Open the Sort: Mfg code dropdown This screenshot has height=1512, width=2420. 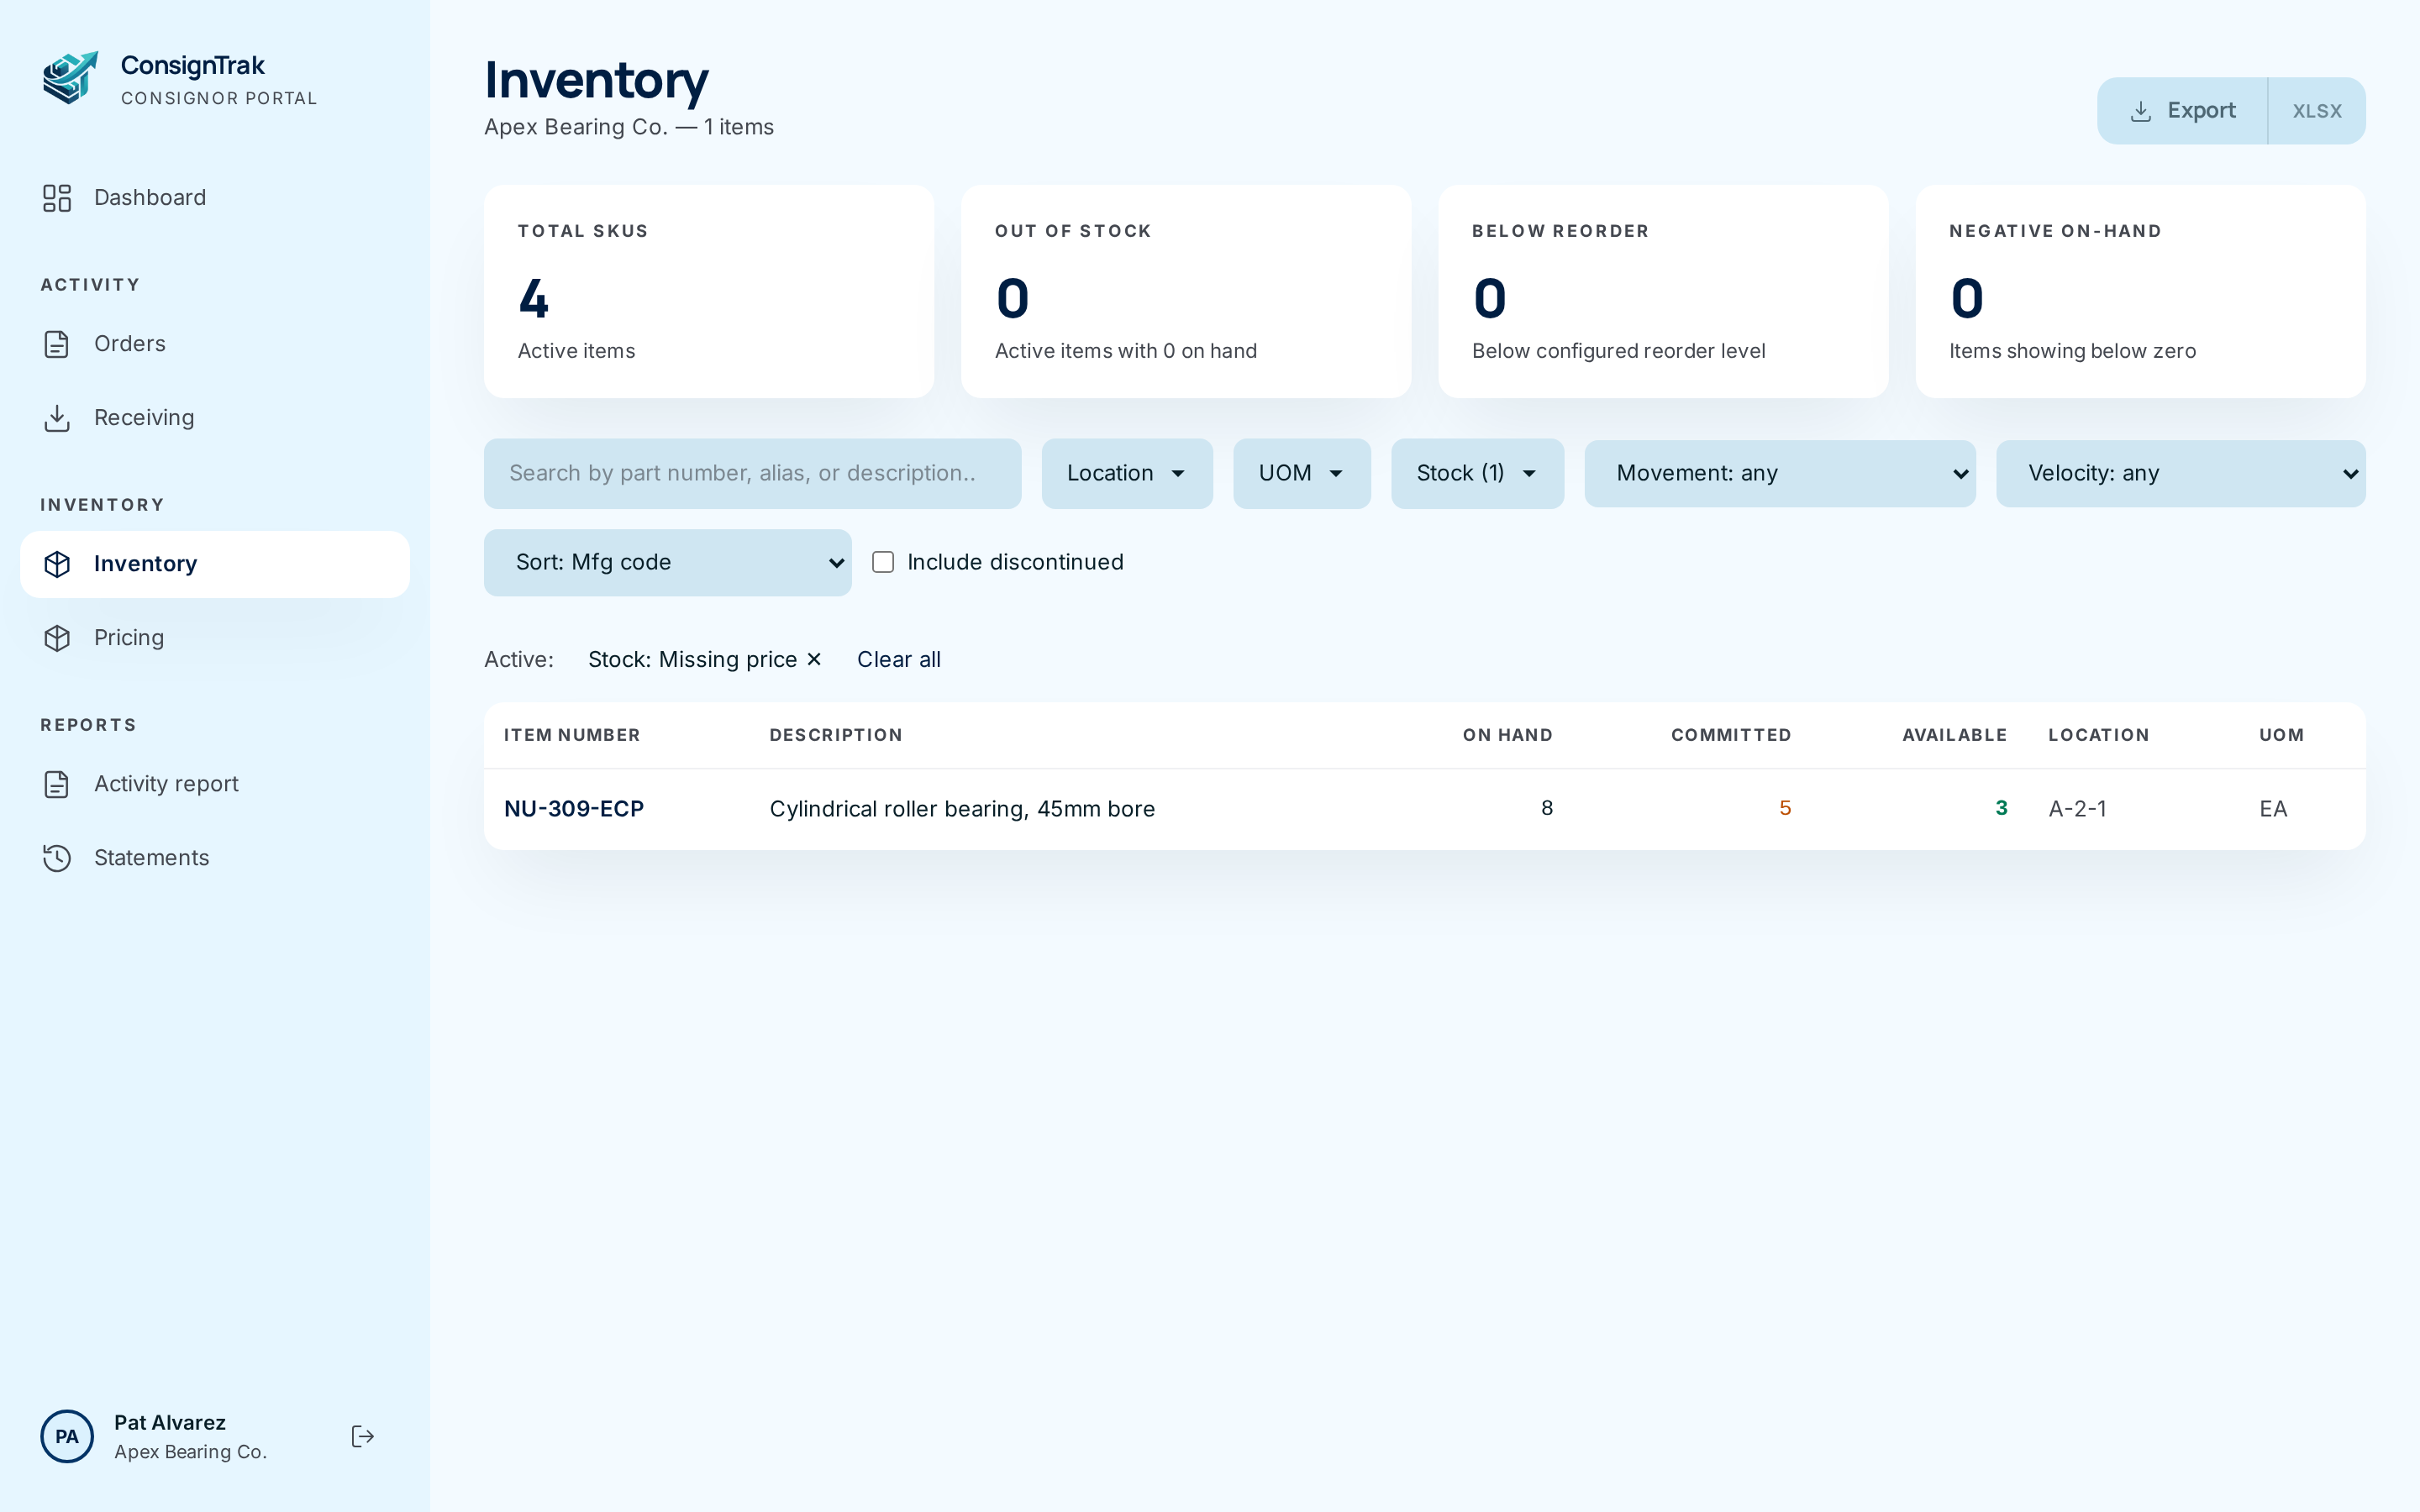coord(667,562)
